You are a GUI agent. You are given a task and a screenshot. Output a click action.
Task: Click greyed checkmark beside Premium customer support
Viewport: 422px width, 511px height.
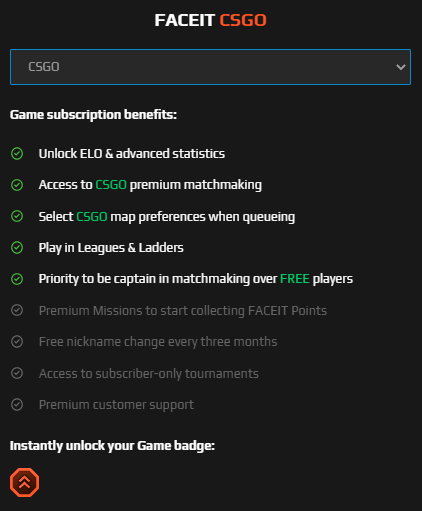click(x=17, y=405)
